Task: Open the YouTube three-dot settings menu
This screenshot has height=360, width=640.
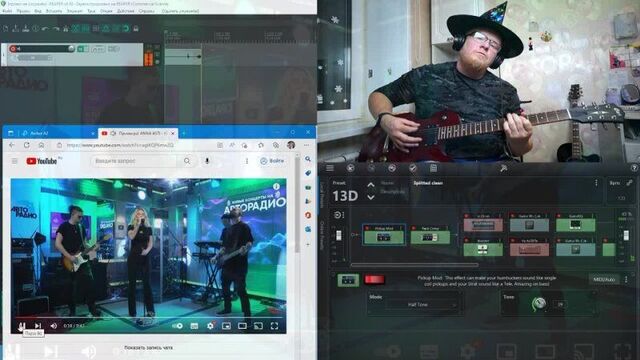Action: point(247,161)
